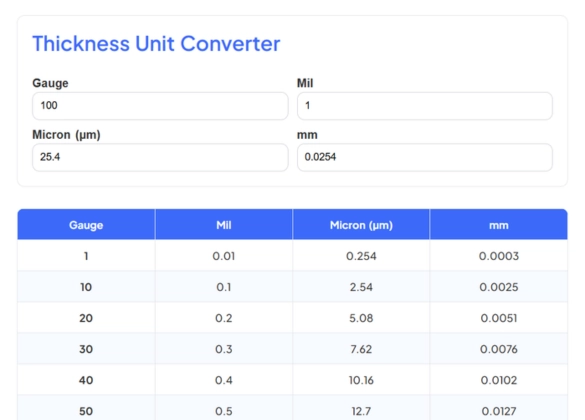Click the Micron cell showing 7.62
The image size is (585, 420).
pyautogui.click(x=361, y=349)
